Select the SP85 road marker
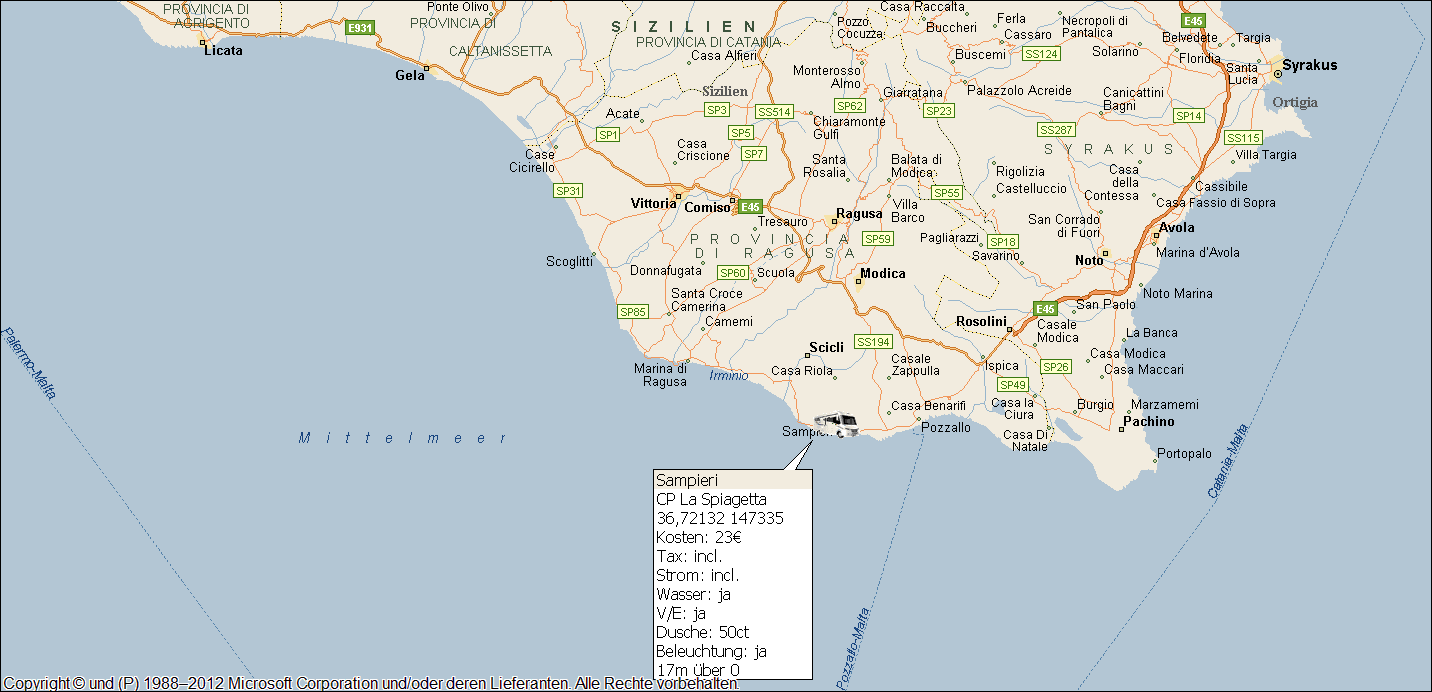This screenshot has height=692, width=1432. (633, 312)
